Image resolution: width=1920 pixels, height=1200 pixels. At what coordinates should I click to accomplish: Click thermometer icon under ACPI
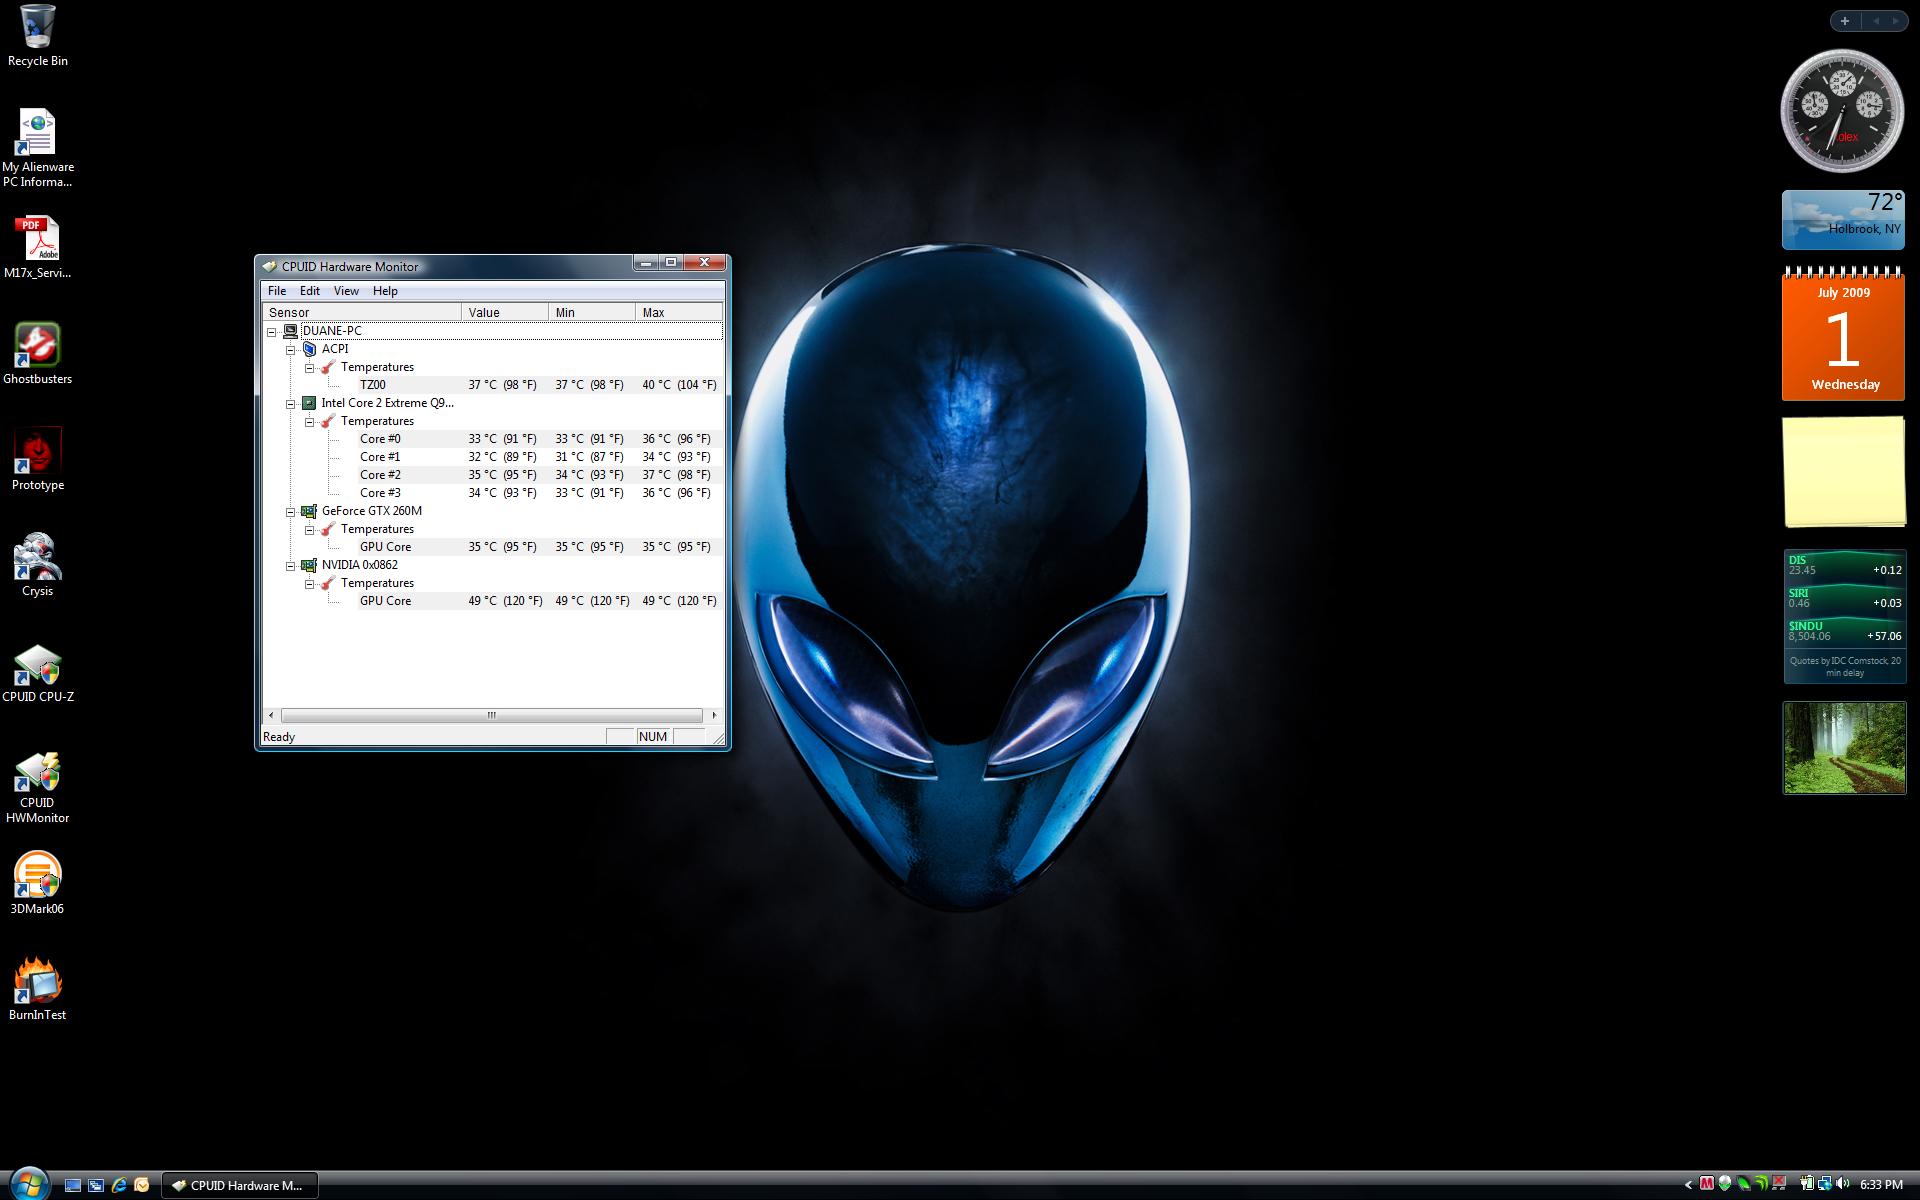click(x=328, y=367)
